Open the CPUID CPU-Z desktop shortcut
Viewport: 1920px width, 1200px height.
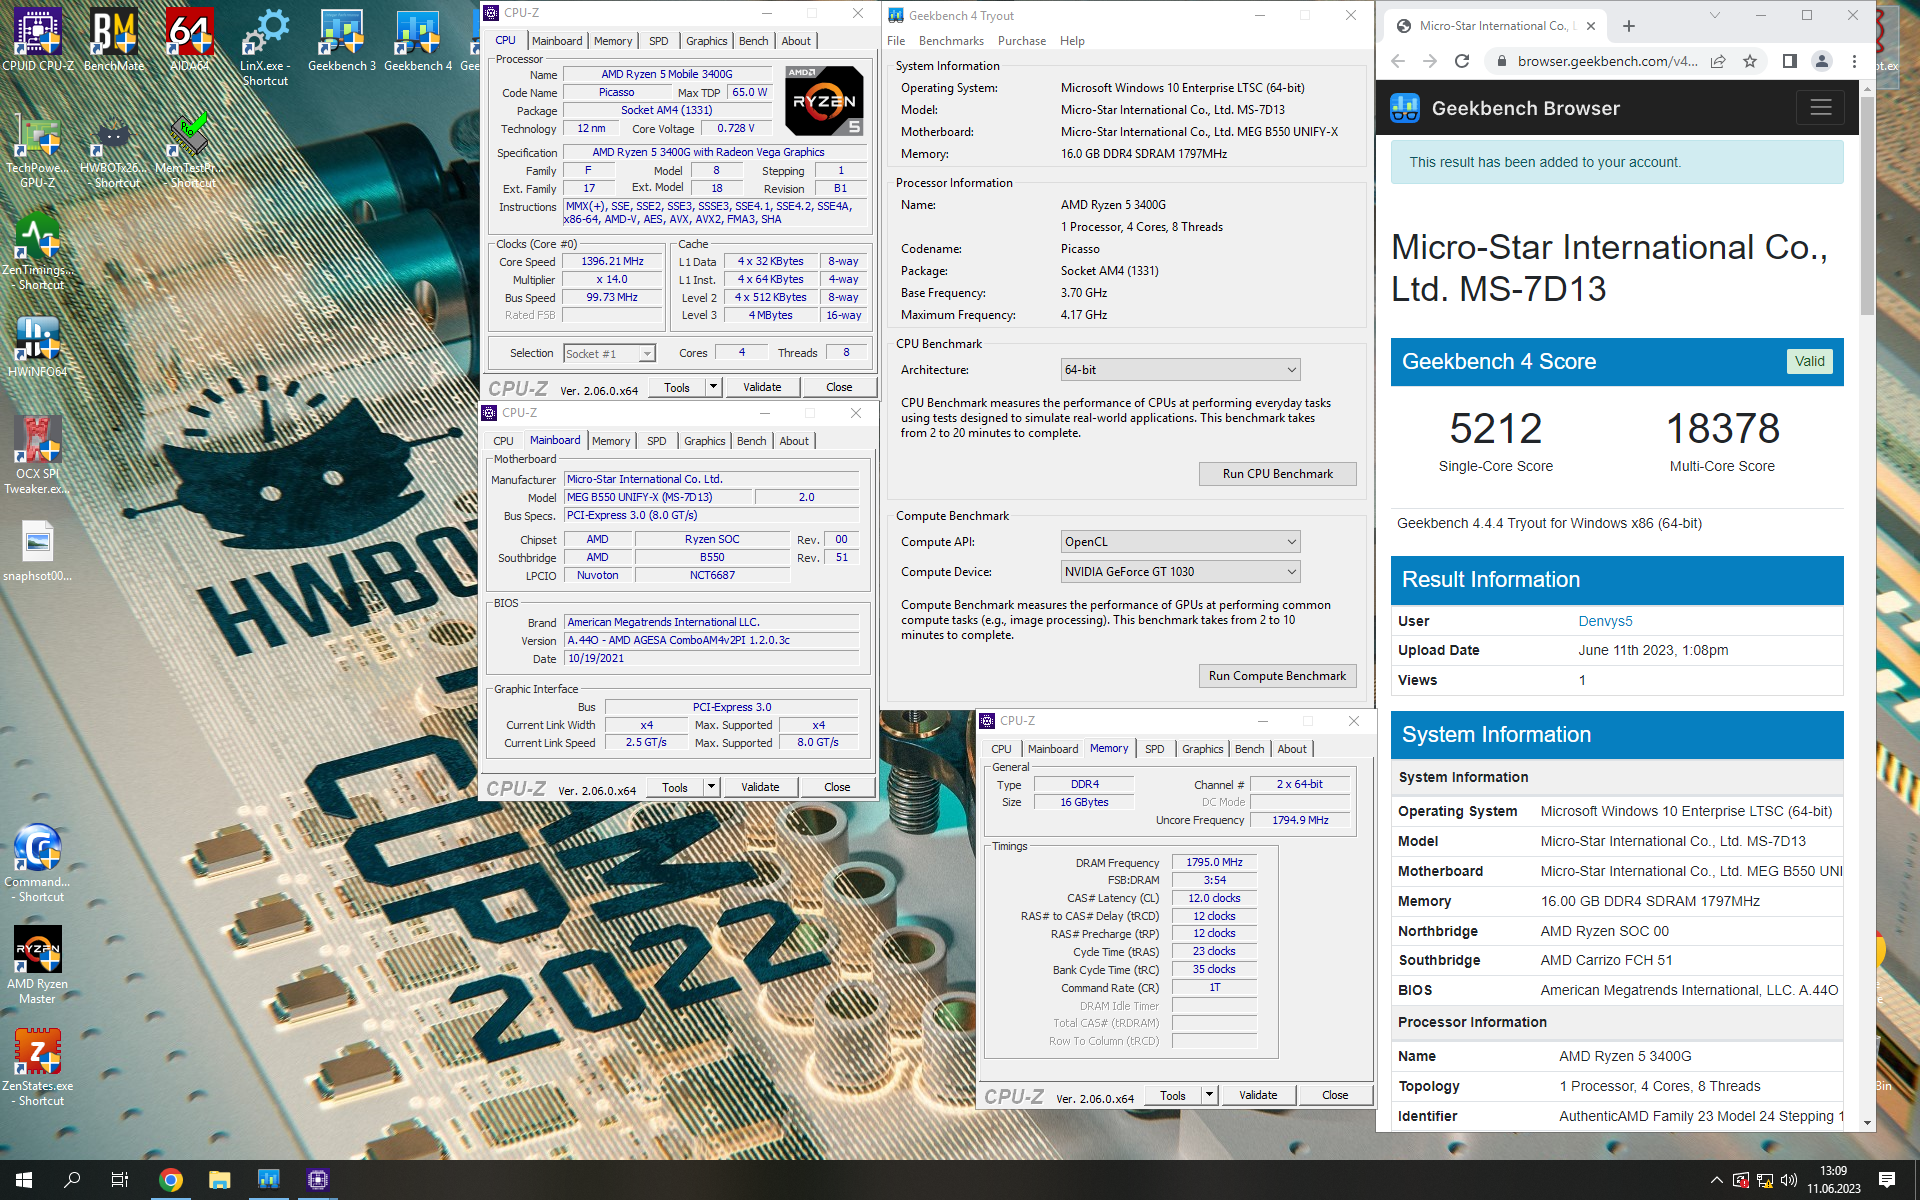(x=38, y=40)
